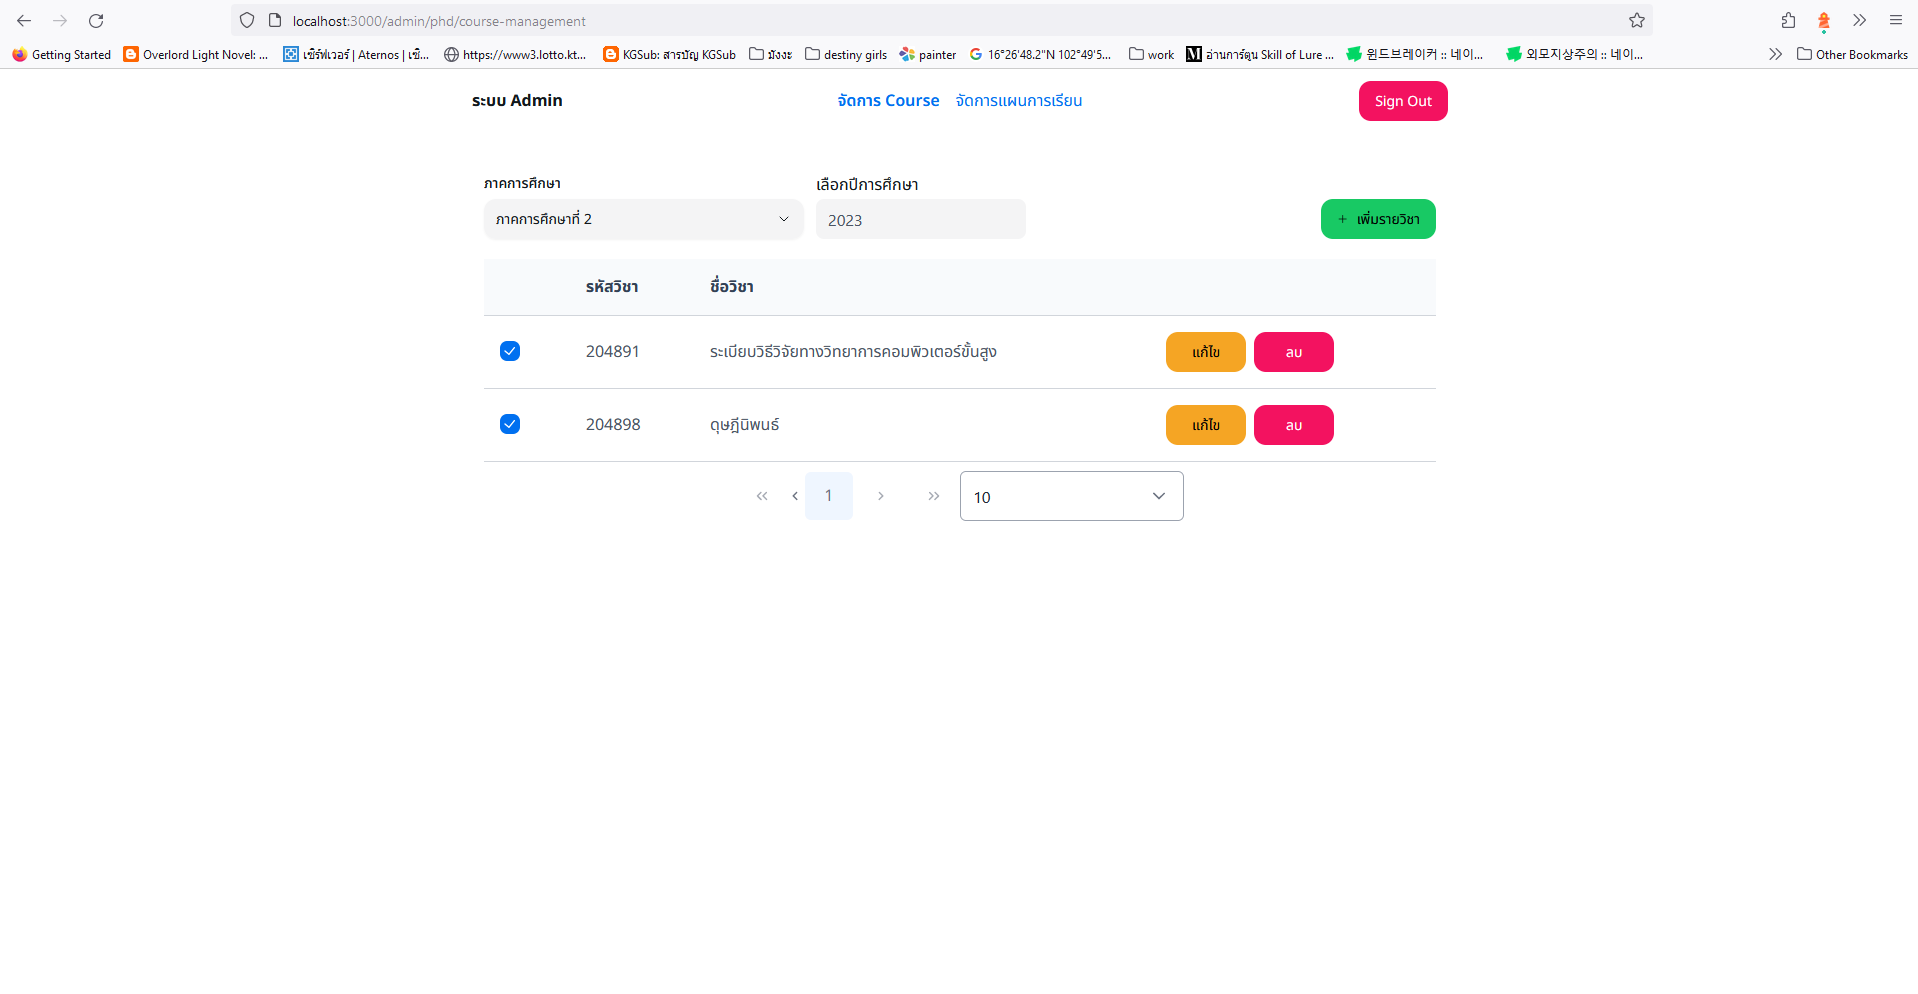
Task: Uncheck the checkbox for course 204891
Action: [x=510, y=351]
